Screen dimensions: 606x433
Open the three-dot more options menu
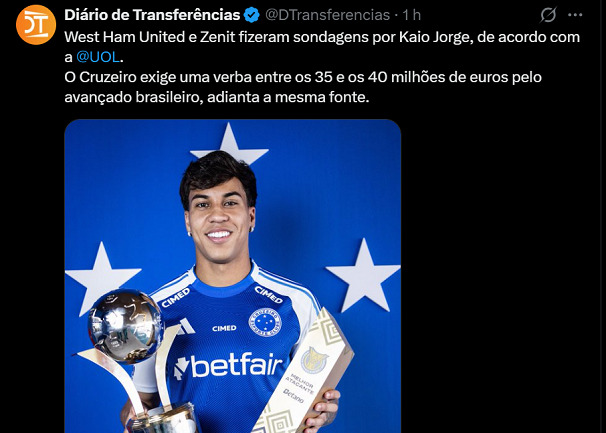tap(575, 15)
